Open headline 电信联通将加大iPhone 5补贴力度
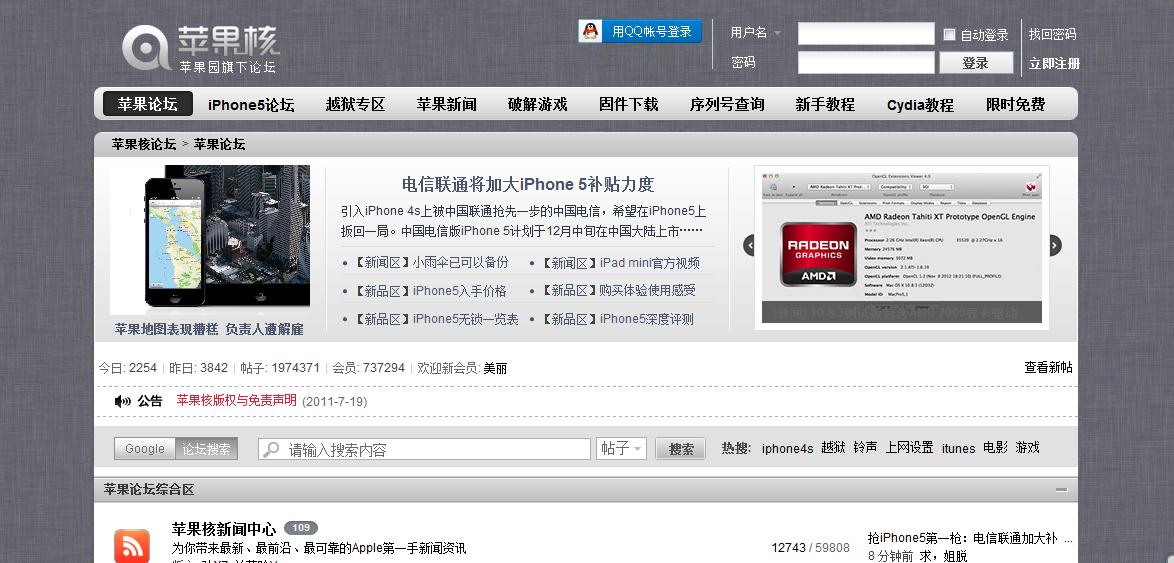 [528, 184]
